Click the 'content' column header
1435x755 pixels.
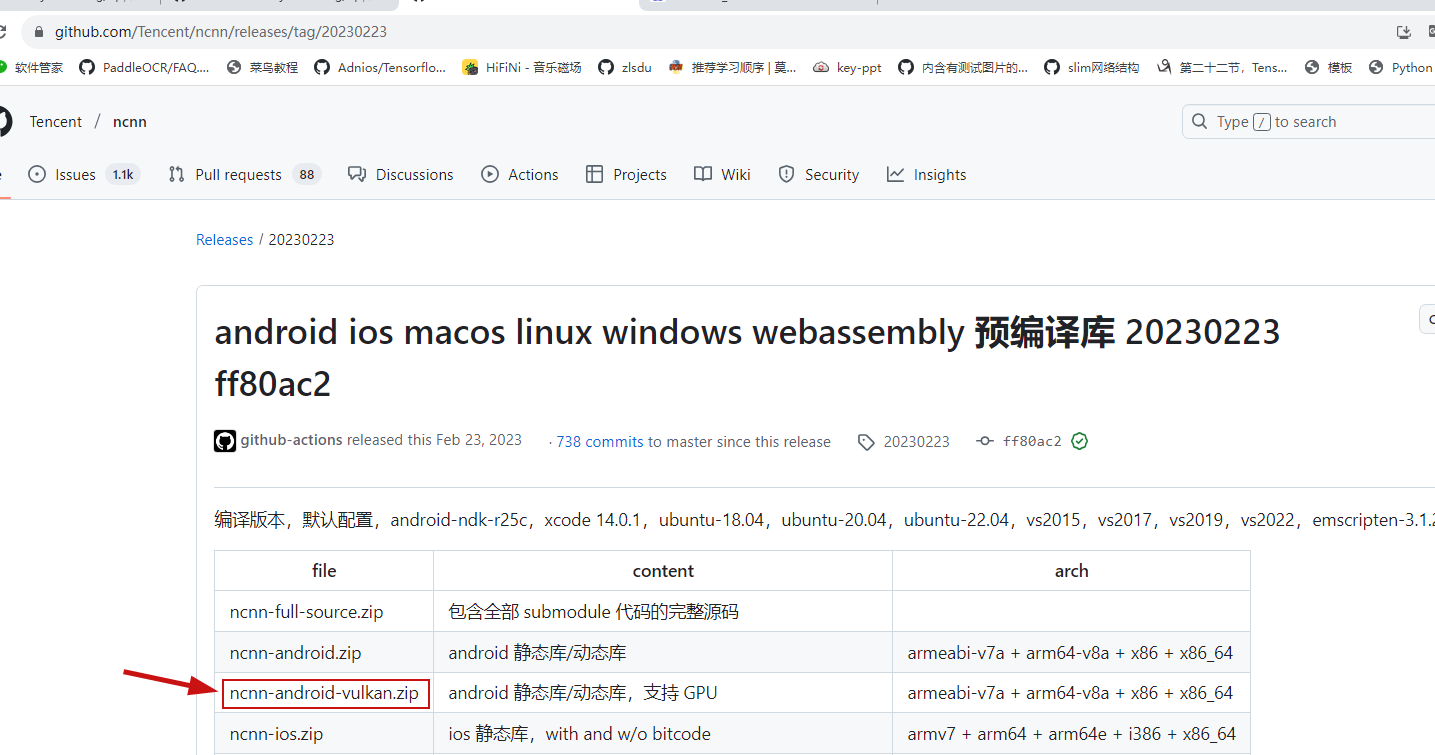[x=663, y=571]
